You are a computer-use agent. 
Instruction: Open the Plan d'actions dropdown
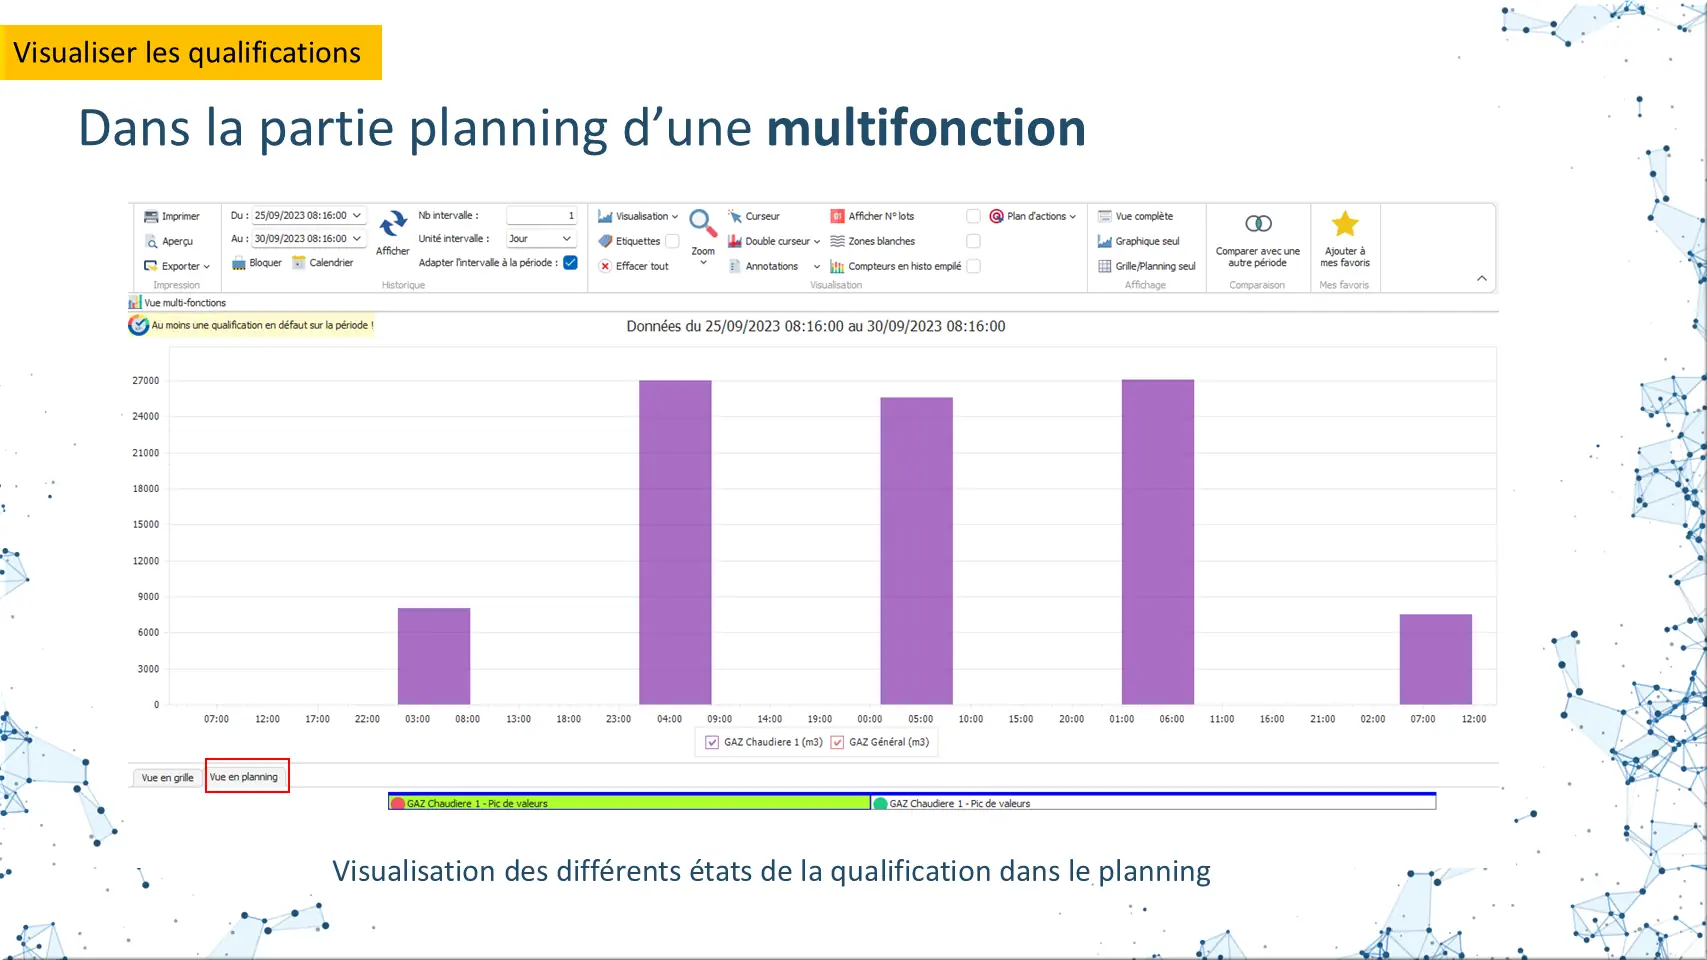(x=1034, y=216)
